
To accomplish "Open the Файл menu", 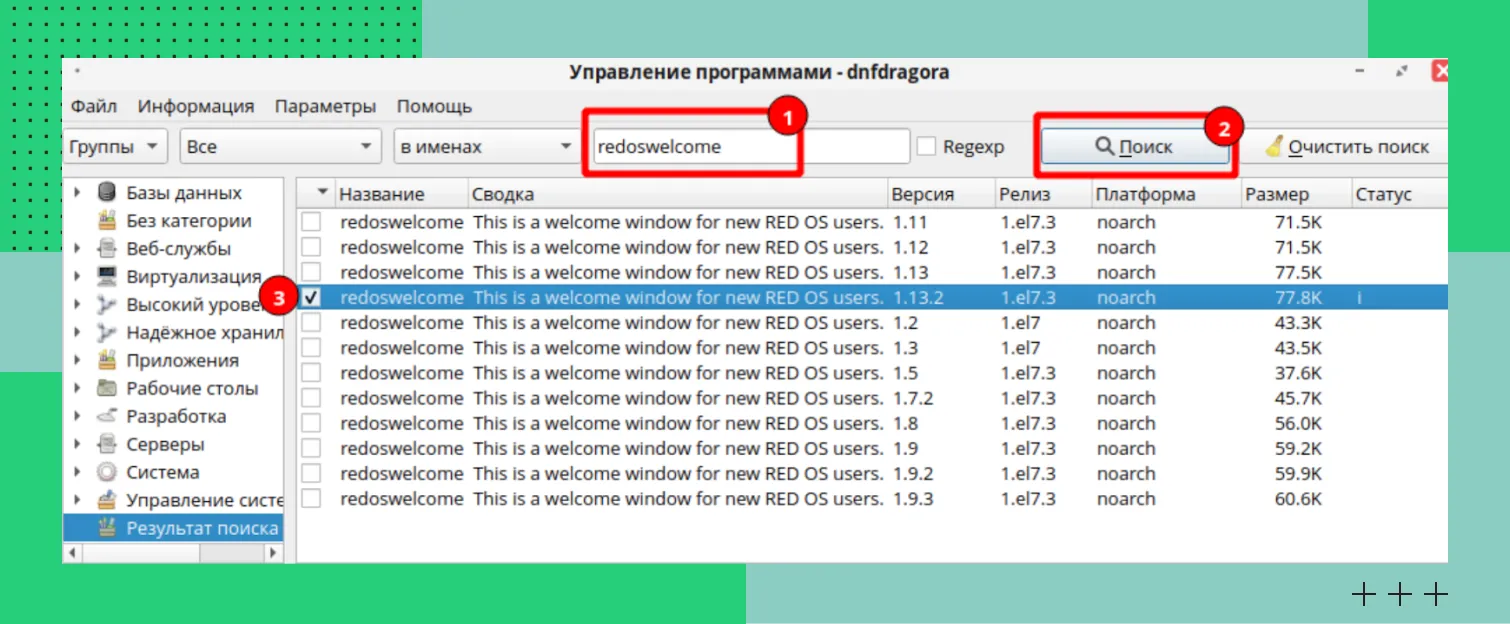I will click(x=94, y=106).
